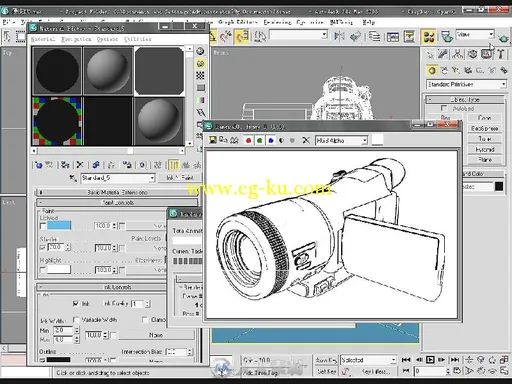This screenshot has width=512, height=384.
Task: Open the Material Editor from main toolbar
Action: [429, 37]
